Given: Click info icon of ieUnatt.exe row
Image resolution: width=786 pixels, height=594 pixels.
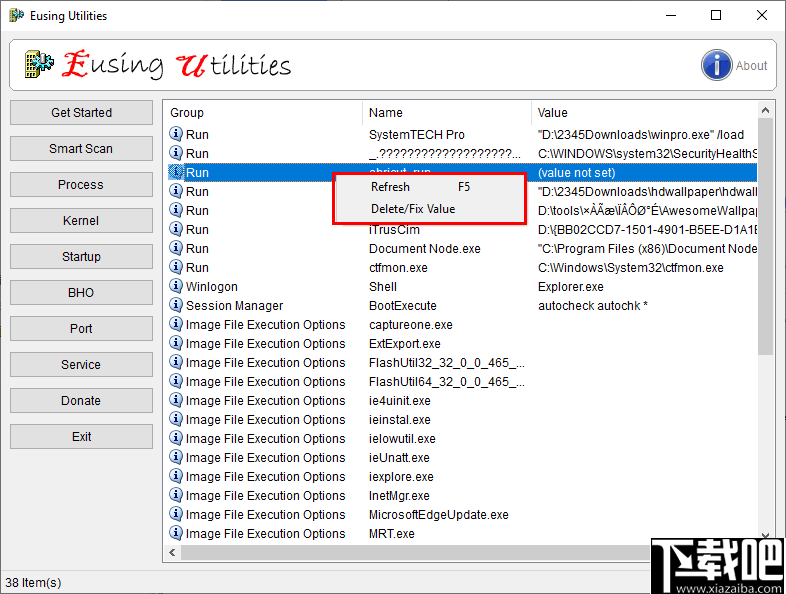Looking at the screenshot, I should 175,458.
